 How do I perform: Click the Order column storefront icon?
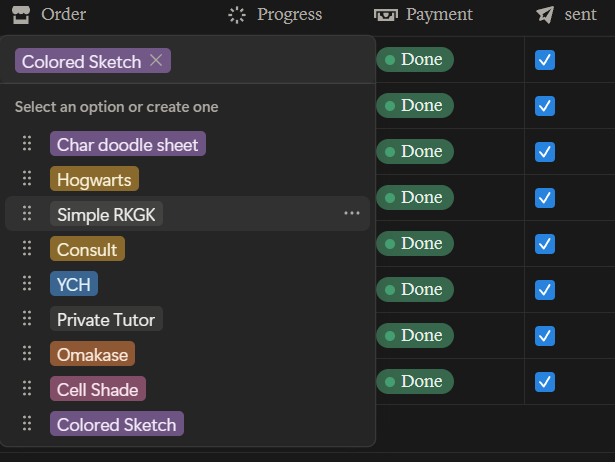pyautogui.click(x=21, y=15)
